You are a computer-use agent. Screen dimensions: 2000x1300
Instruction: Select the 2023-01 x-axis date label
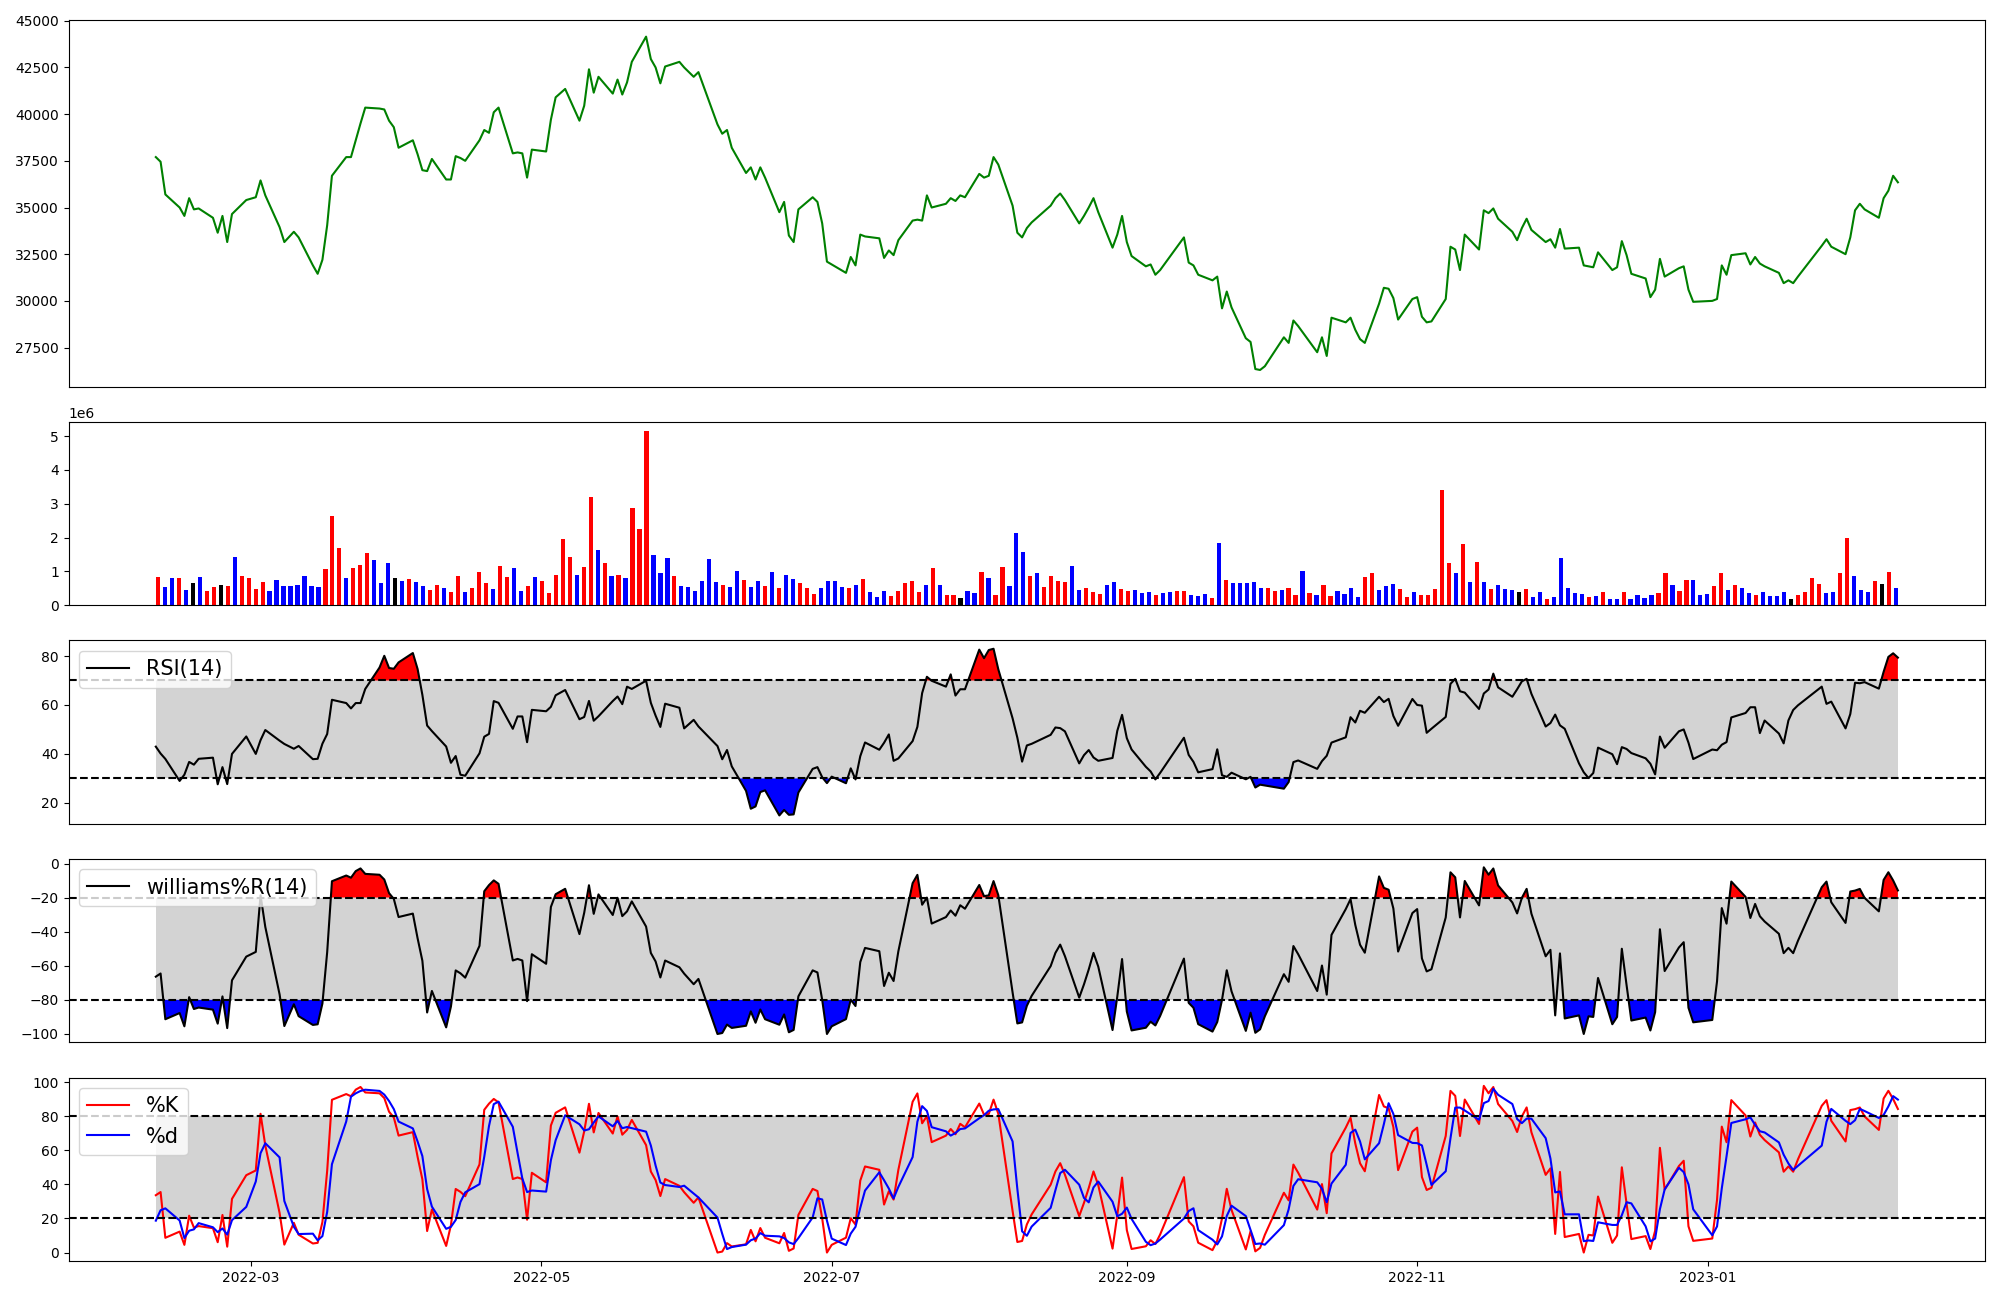pyautogui.click(x=1707, y=1277)
